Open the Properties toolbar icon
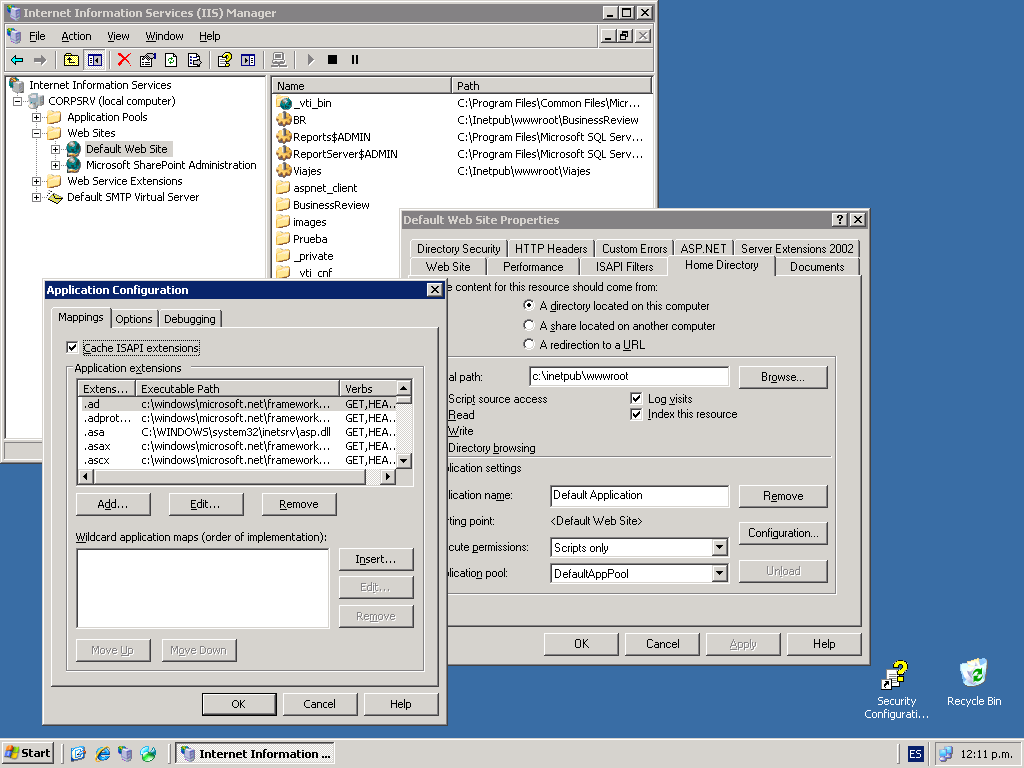 point(148,60)
